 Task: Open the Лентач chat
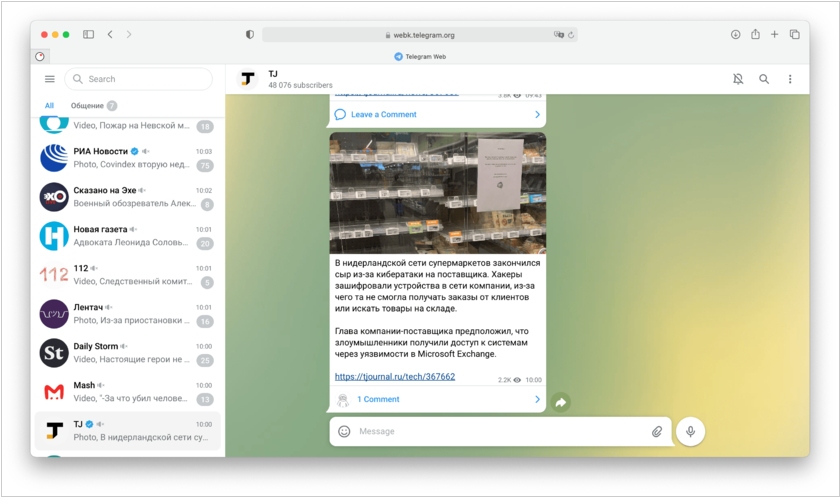click(128, 314)
